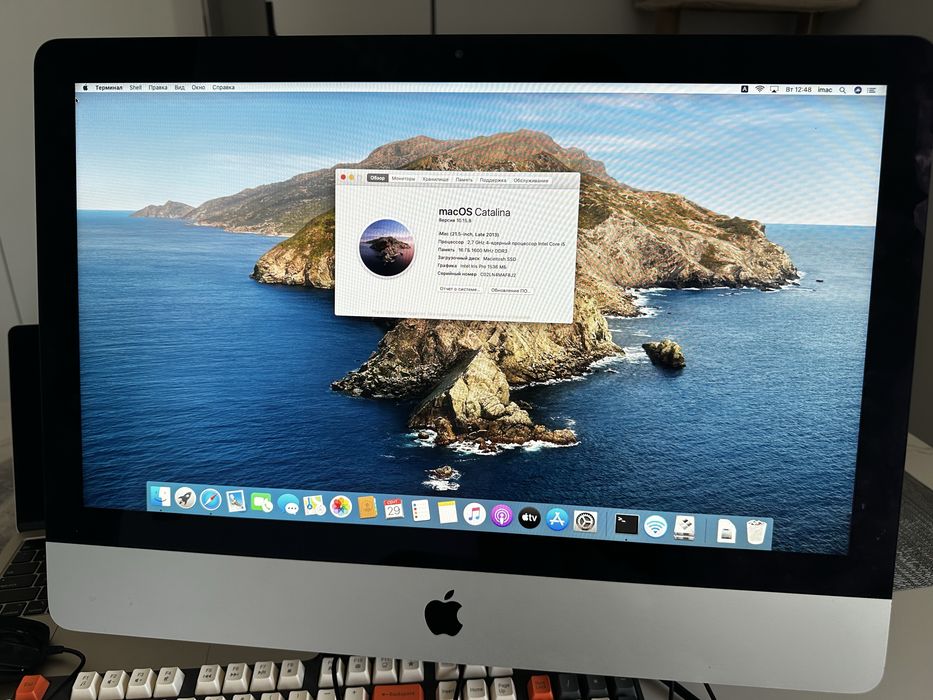Click the Графика Intel Iris Pro line

point(472,267)
